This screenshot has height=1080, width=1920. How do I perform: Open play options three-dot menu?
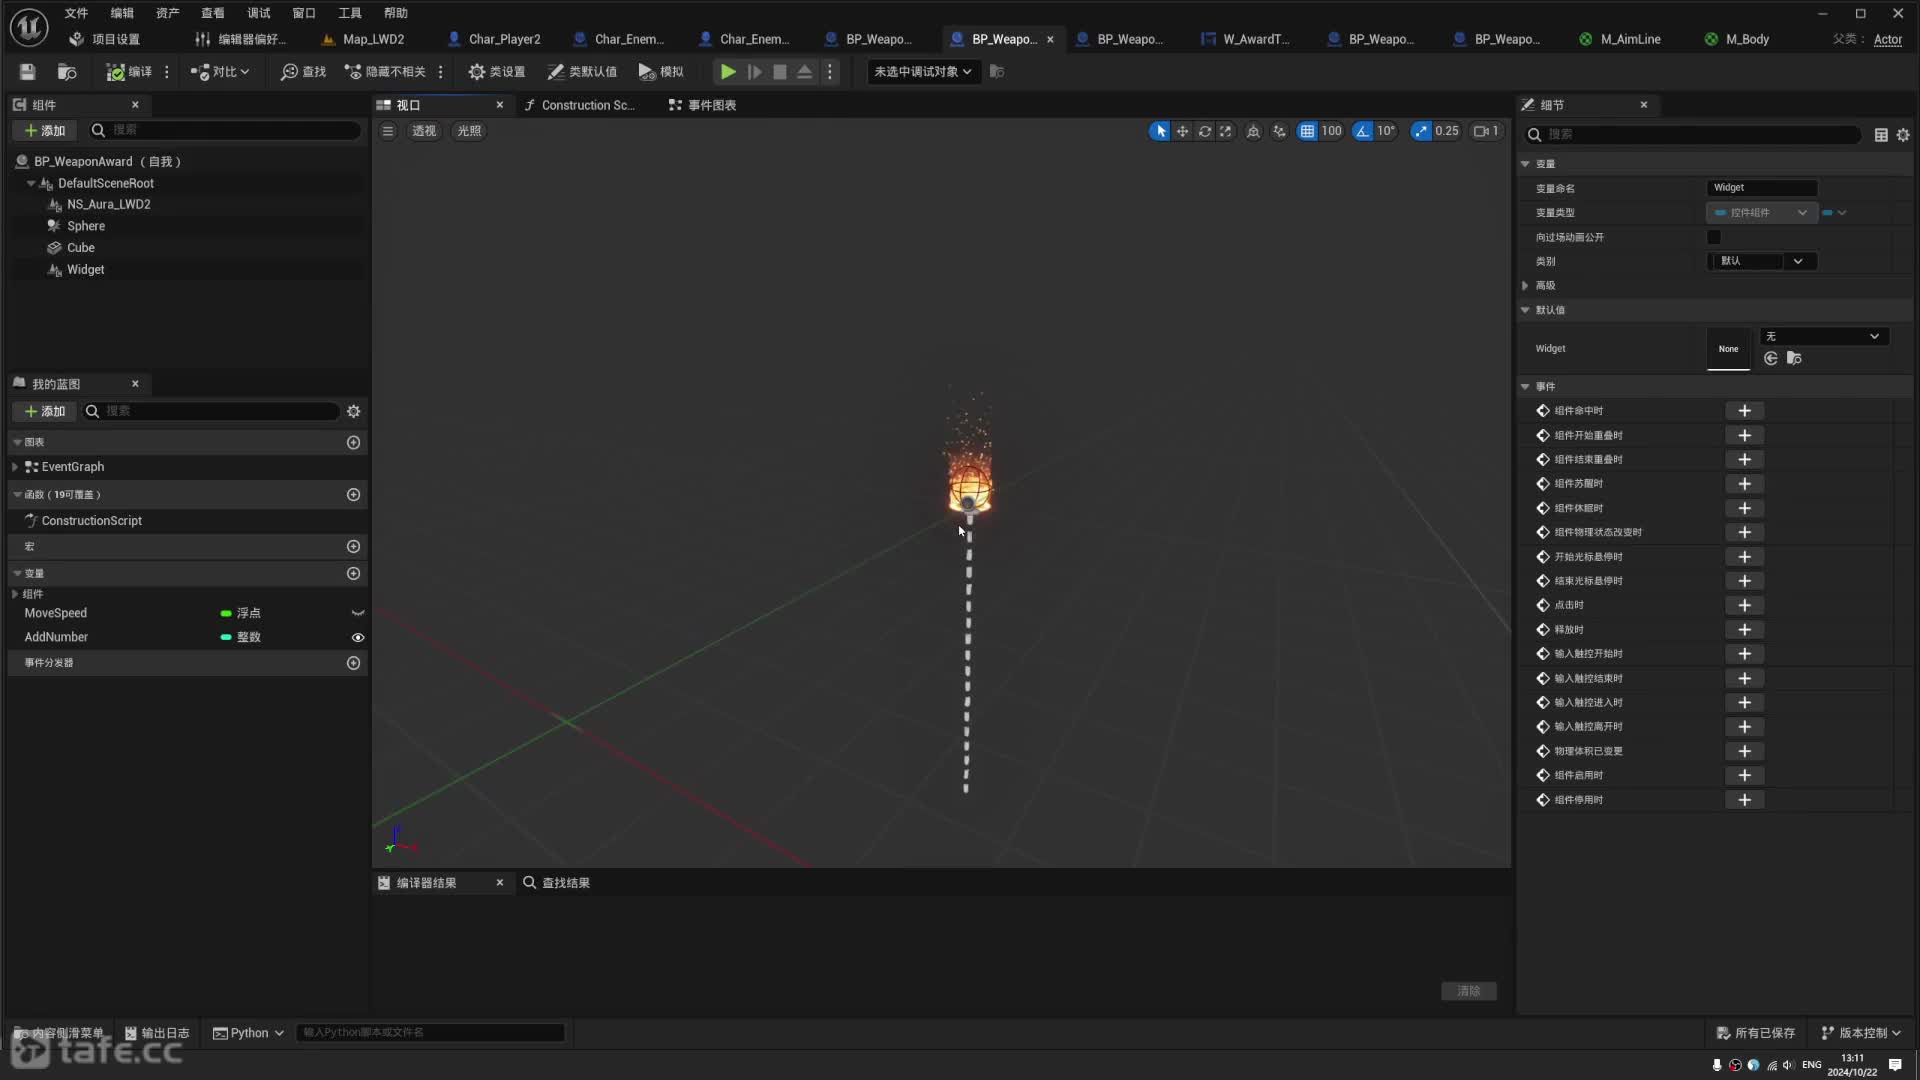(829, 72)
